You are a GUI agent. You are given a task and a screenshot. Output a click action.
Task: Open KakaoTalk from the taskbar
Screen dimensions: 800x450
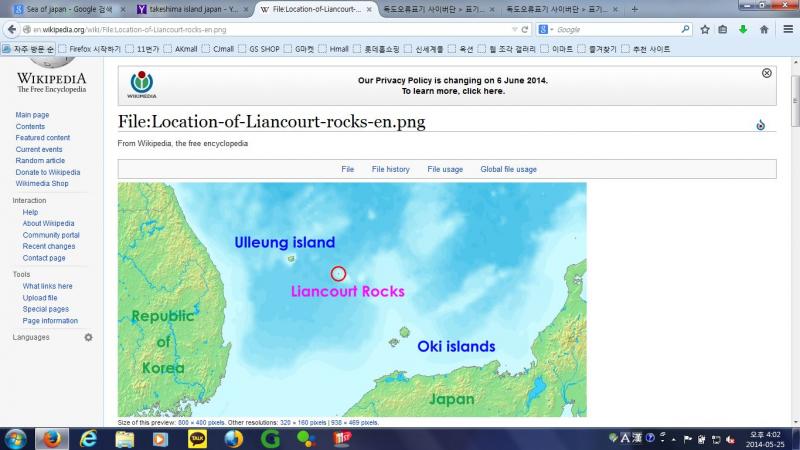tap(197, 439)
